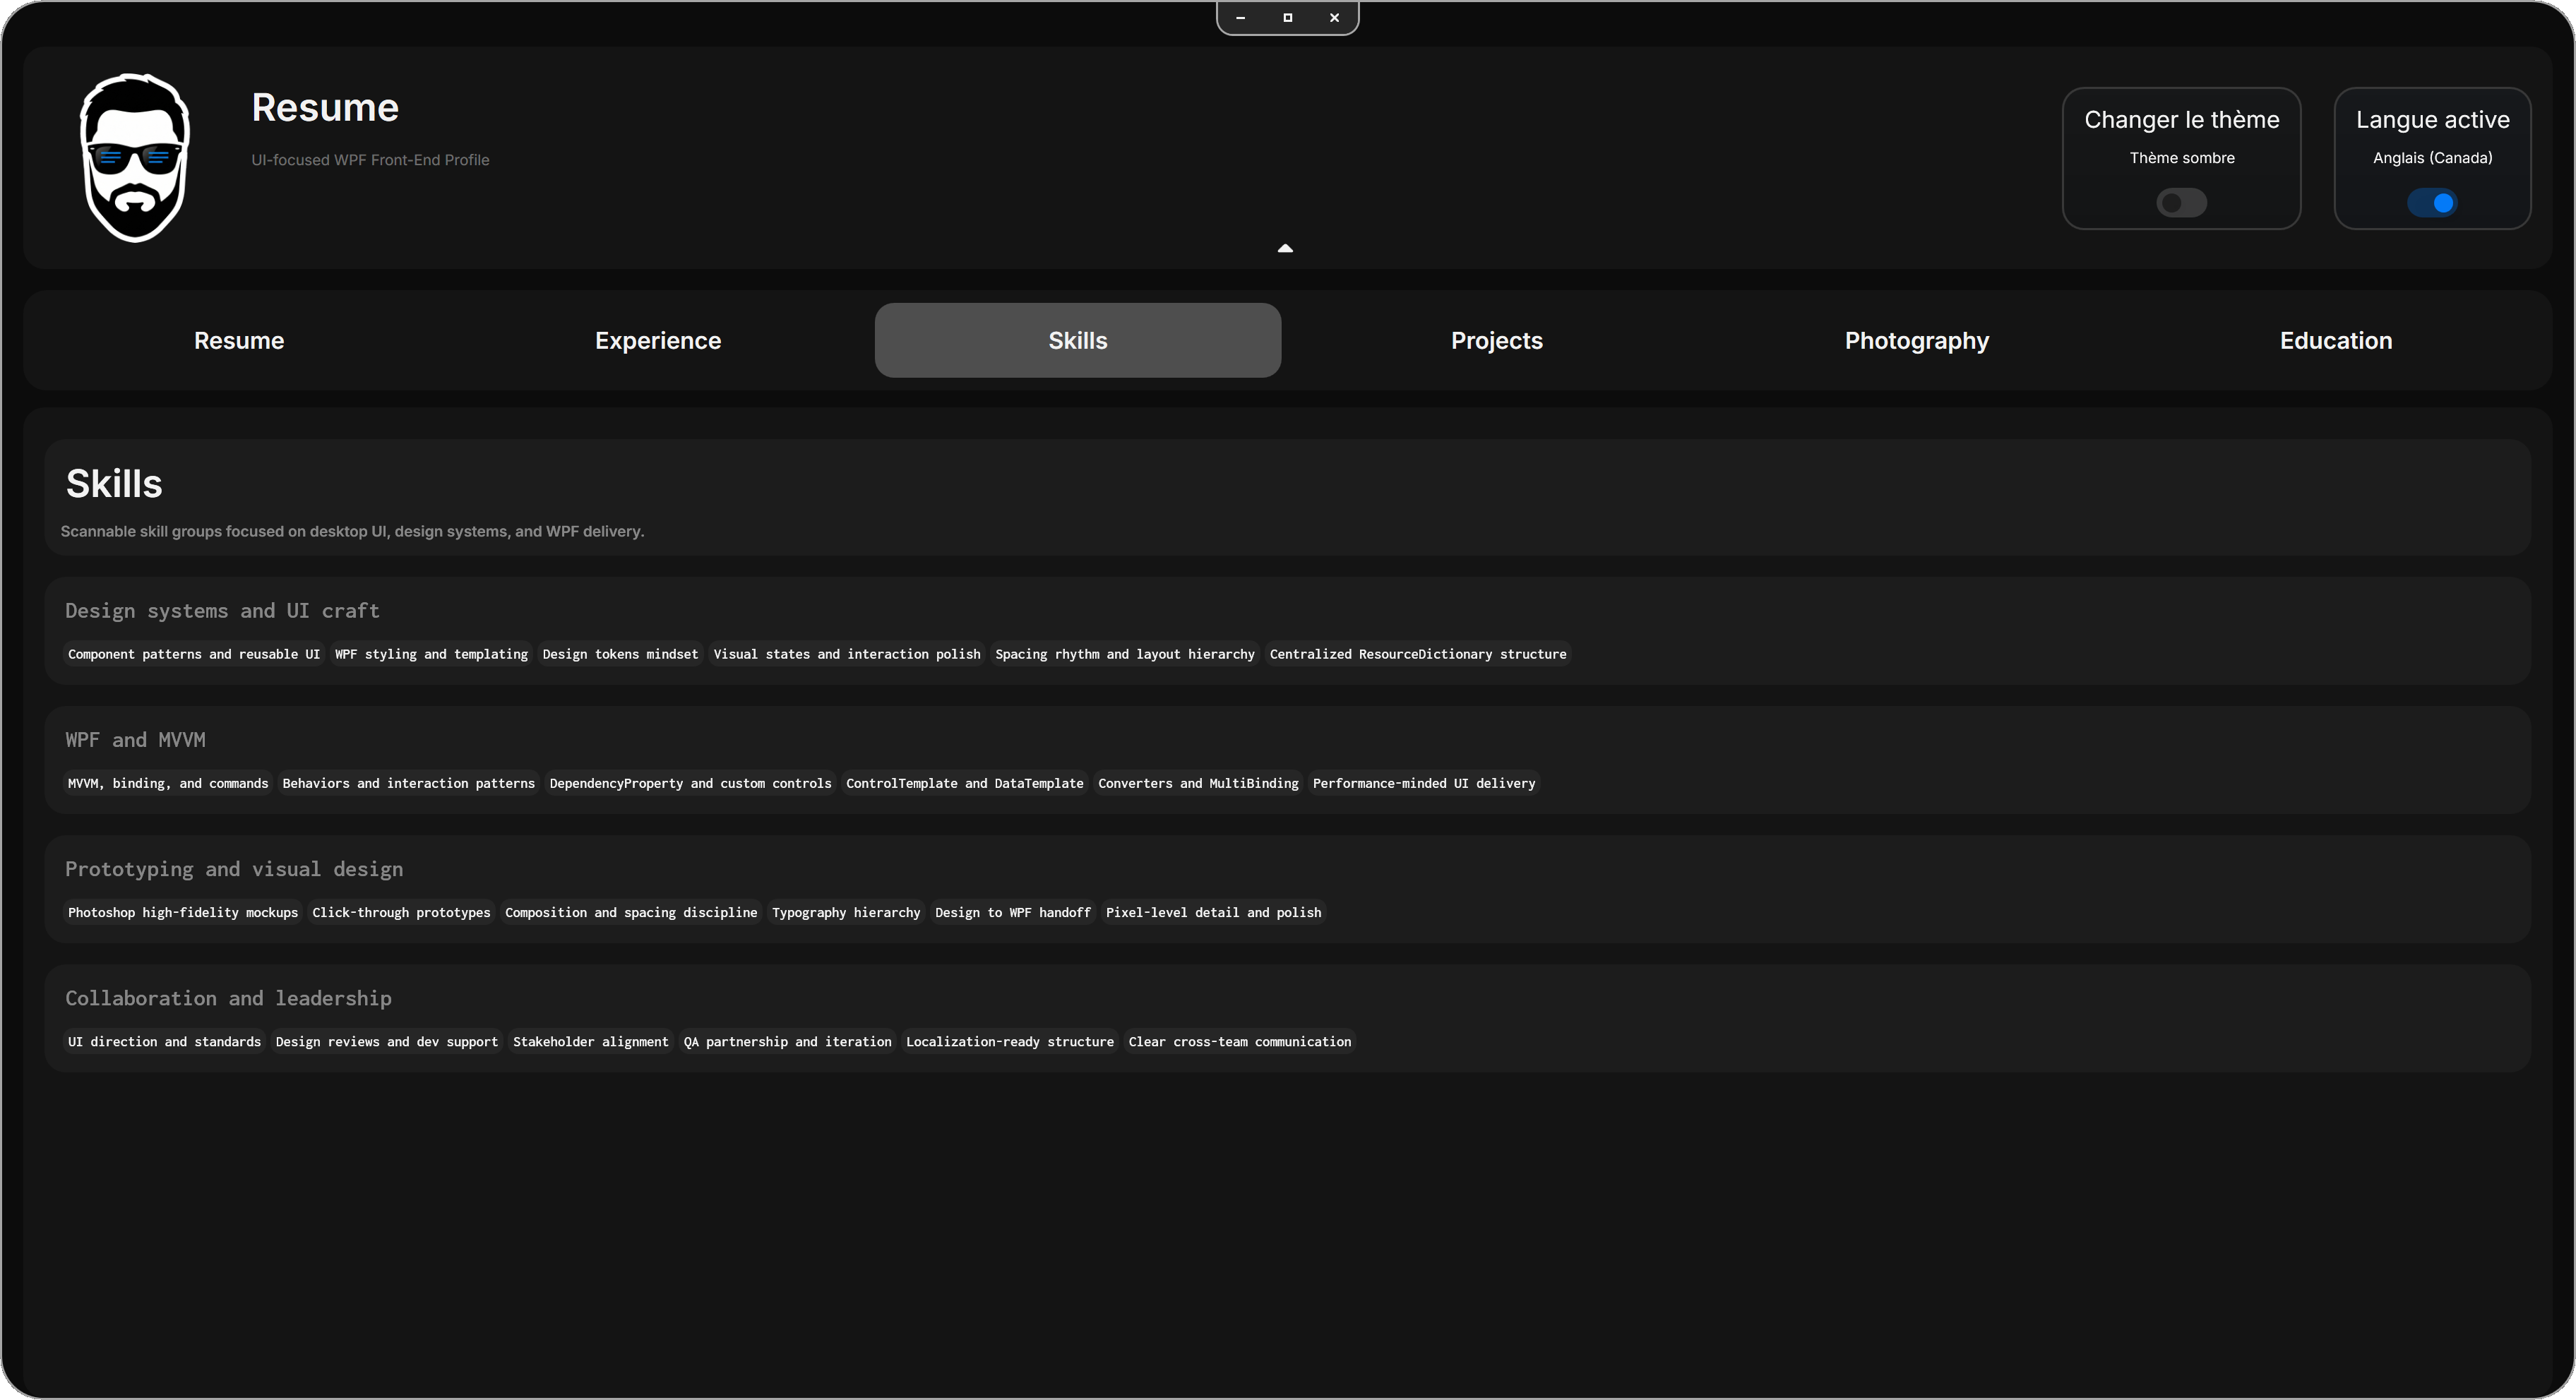Click the bearded avatar logo
Screen dimensions: 2576x1400
tap(135, 158)
